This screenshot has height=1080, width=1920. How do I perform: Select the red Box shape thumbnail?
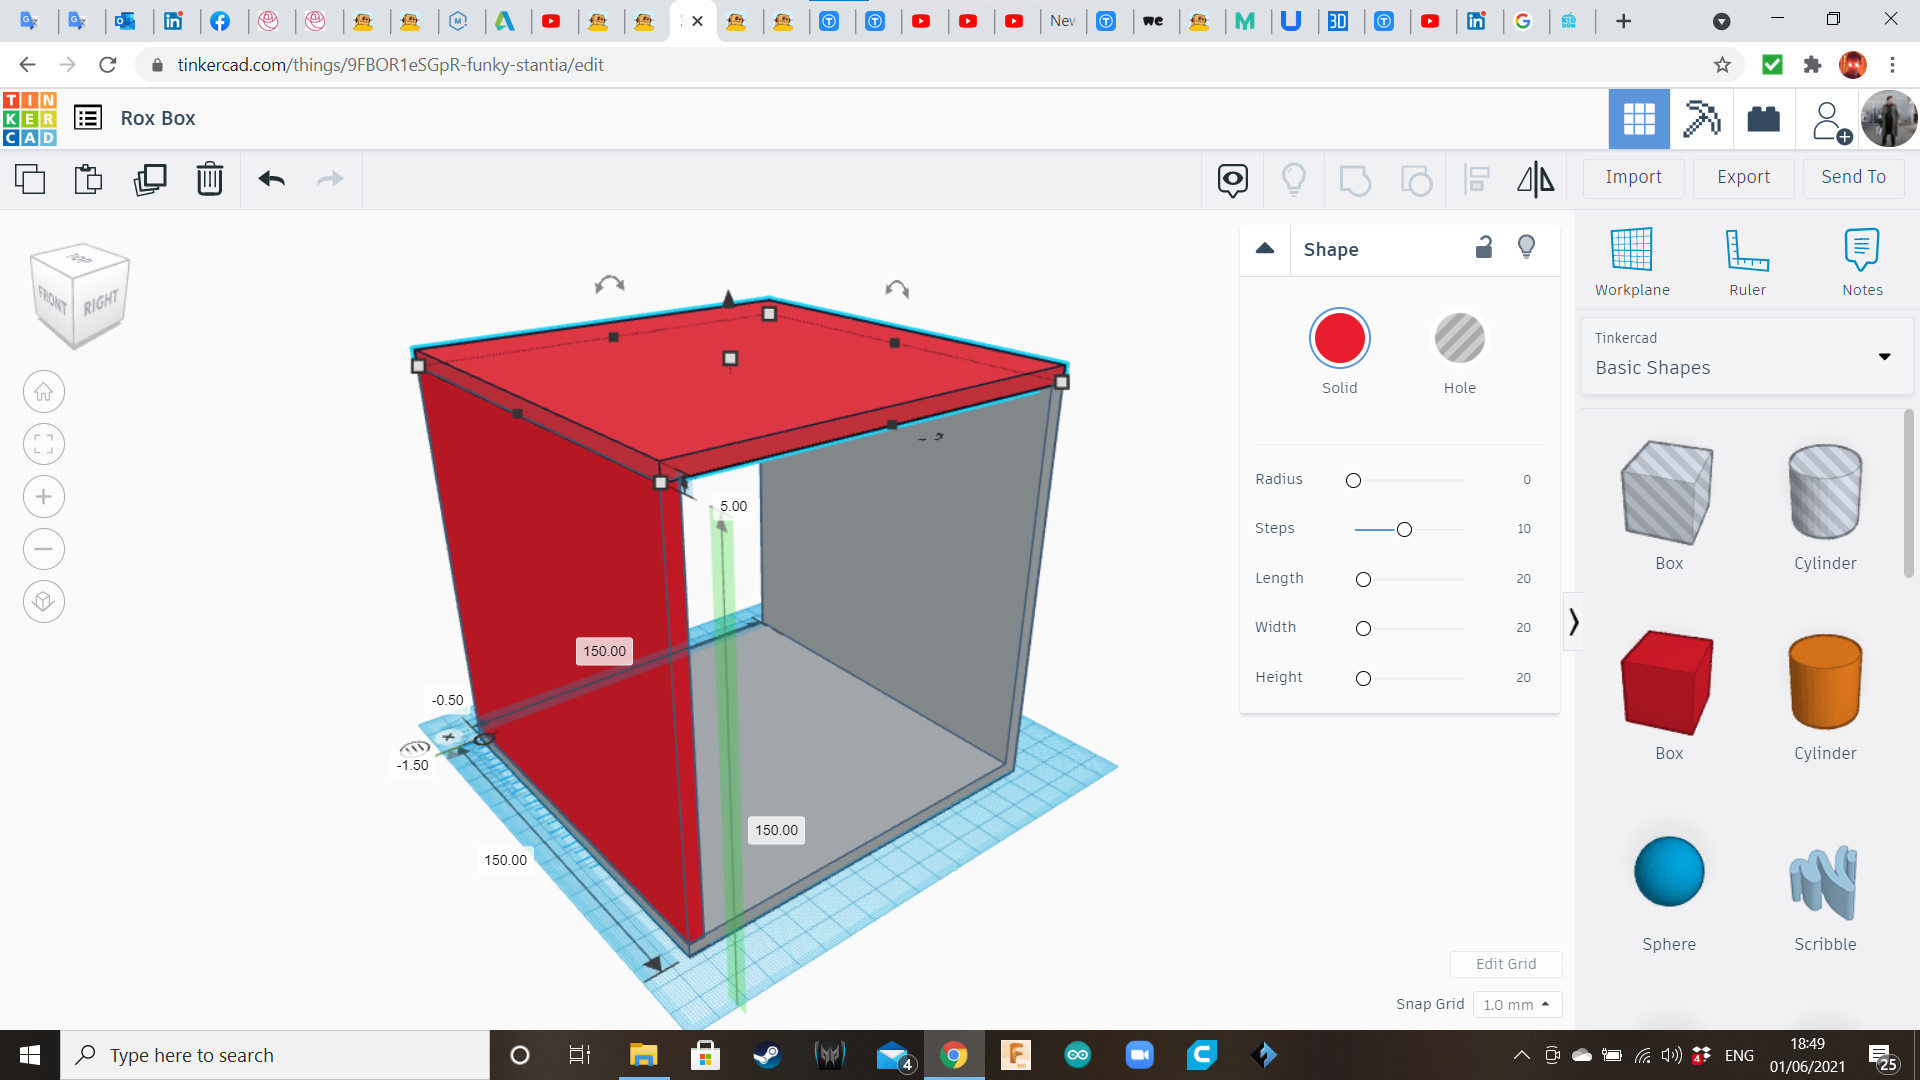pyautogui.click(x=1667, y=683)
